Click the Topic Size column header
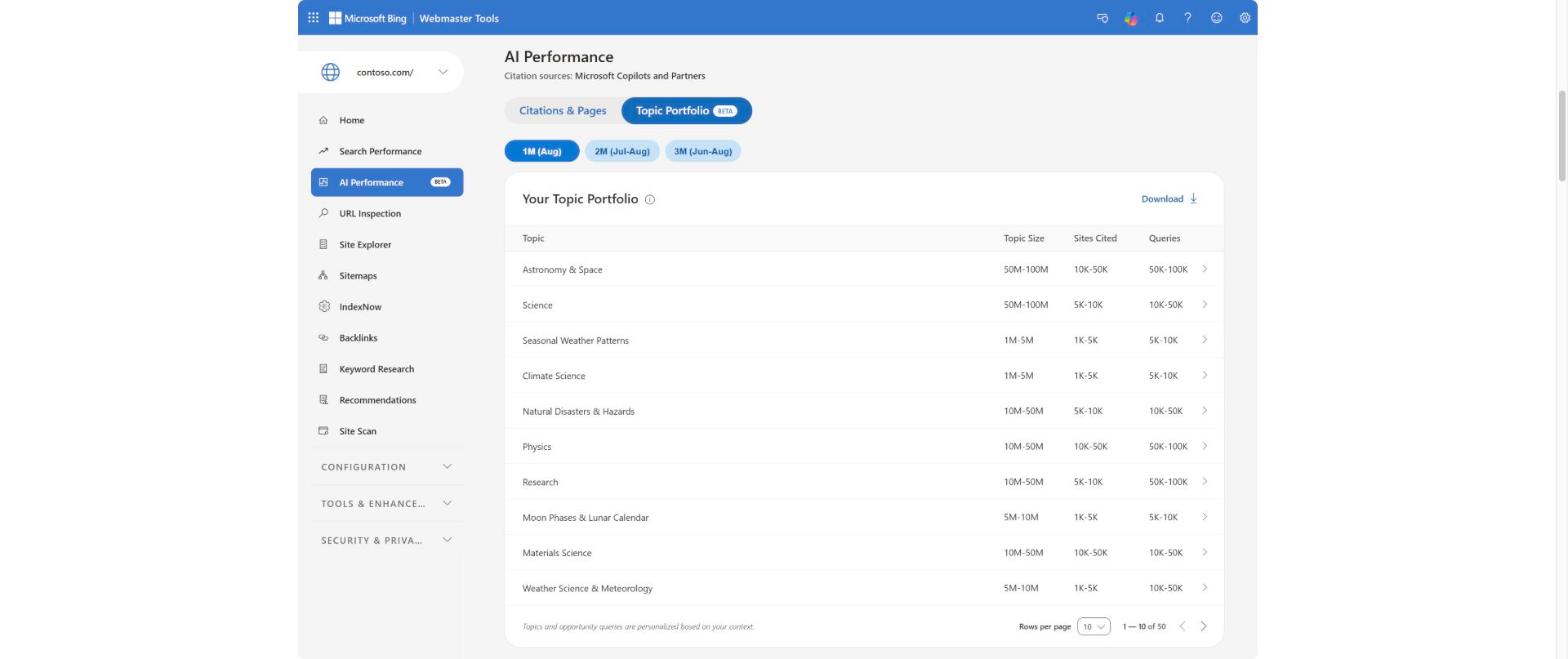Image resolution: width=1568 pixels, height=659 pixels. [1024, 238]
